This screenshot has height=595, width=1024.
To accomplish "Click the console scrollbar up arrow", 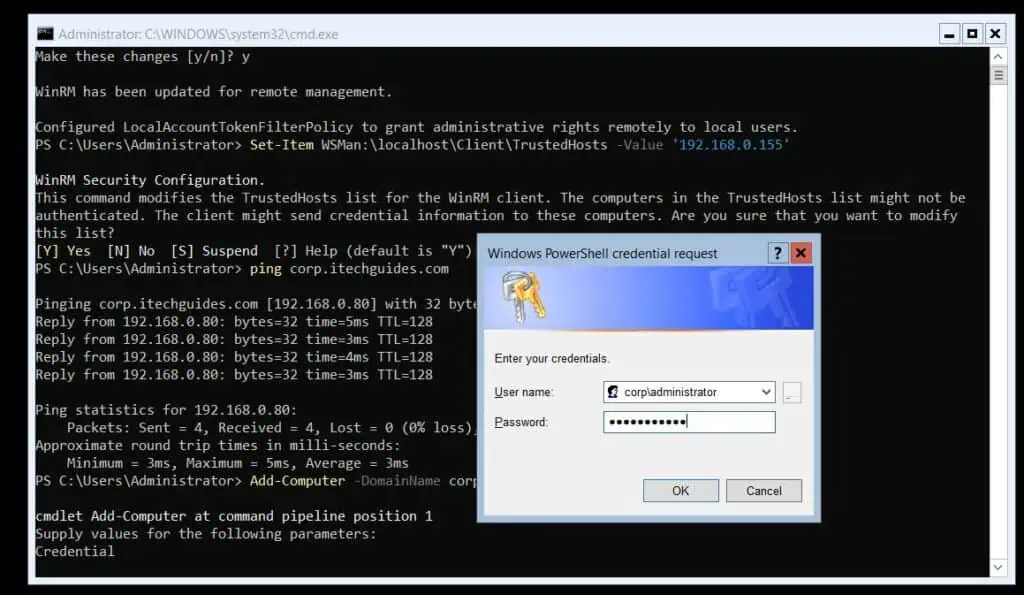I will tap(997, 56).
